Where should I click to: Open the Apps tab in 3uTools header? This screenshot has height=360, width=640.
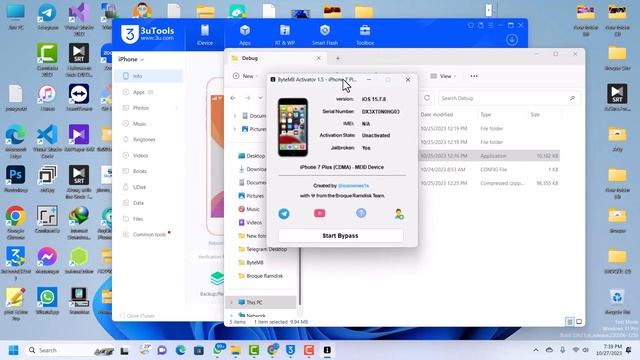point(244,35)
